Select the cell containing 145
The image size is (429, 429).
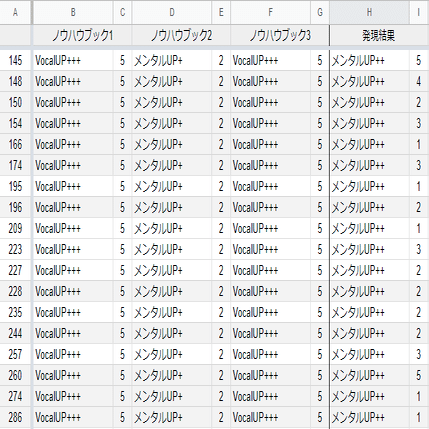pos(15,60)
